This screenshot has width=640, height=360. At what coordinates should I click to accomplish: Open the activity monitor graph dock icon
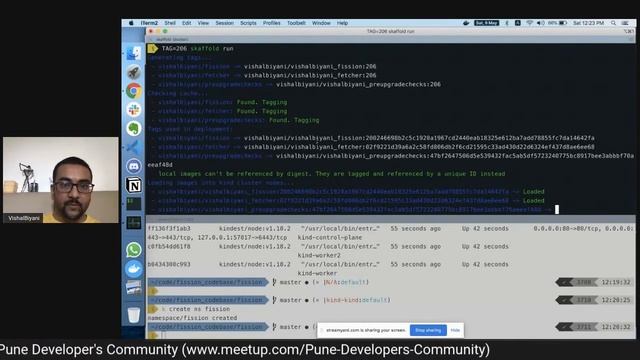coord(133,222)
